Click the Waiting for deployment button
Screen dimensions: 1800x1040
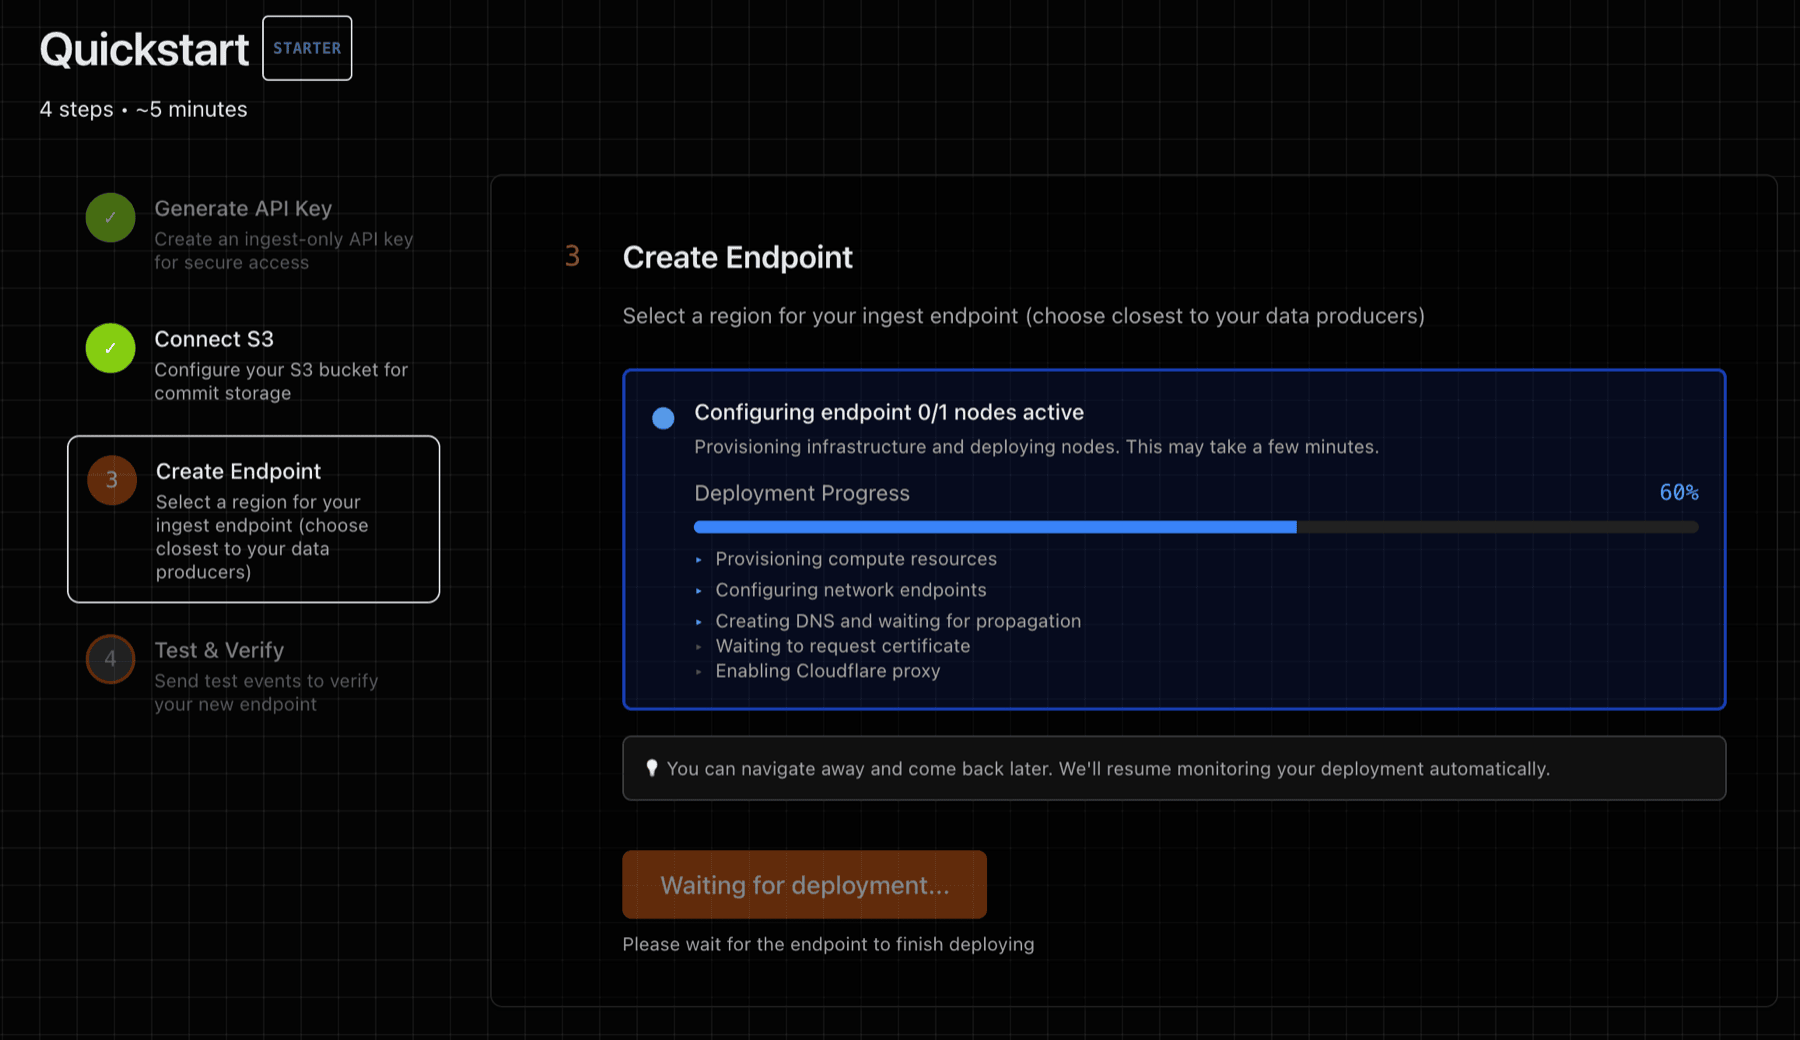[804, 884]
